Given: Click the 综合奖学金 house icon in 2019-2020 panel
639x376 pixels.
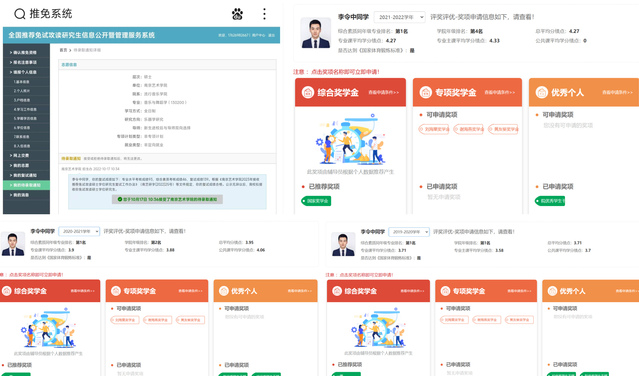Looking at the screenshot, I should click(x=337, y=291).
